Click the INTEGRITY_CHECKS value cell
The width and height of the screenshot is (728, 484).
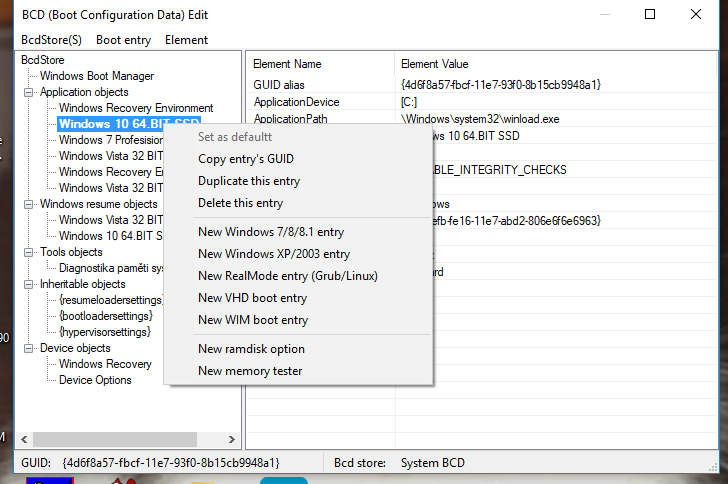tap(499, 170)
